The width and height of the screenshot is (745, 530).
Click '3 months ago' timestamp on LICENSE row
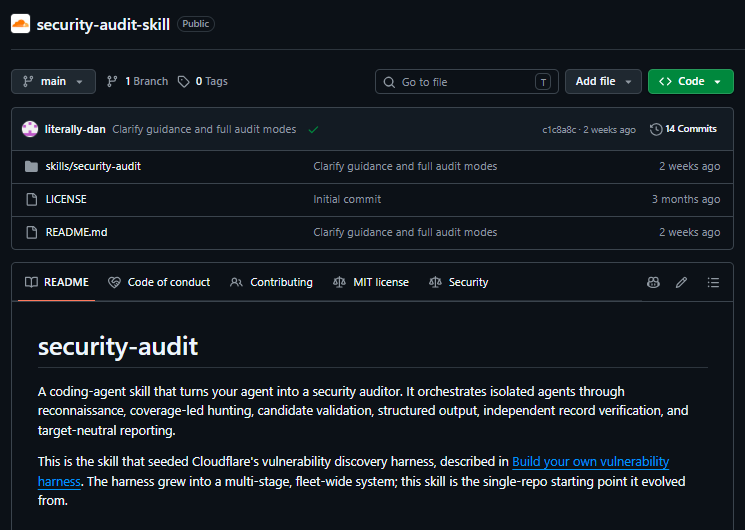pos(686,199)
